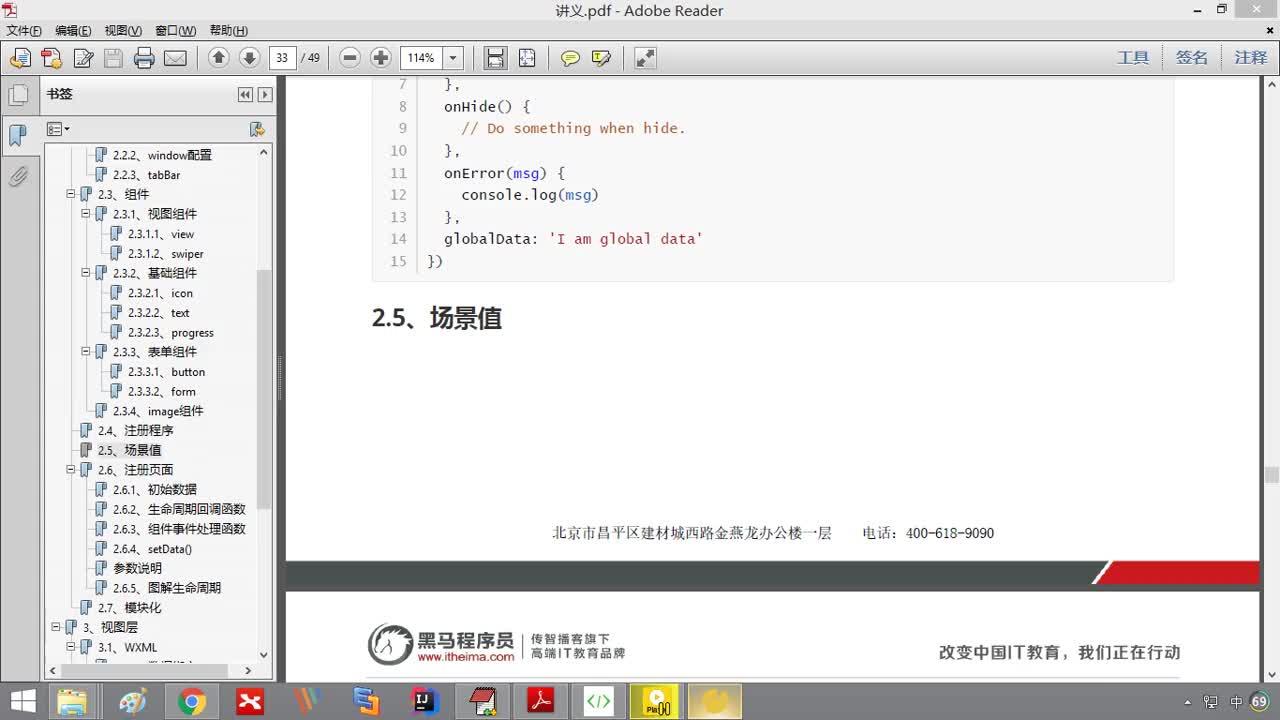Collapse the 2.3.1、视图组件 node
1280x720 pixels.
click(86, 214)
